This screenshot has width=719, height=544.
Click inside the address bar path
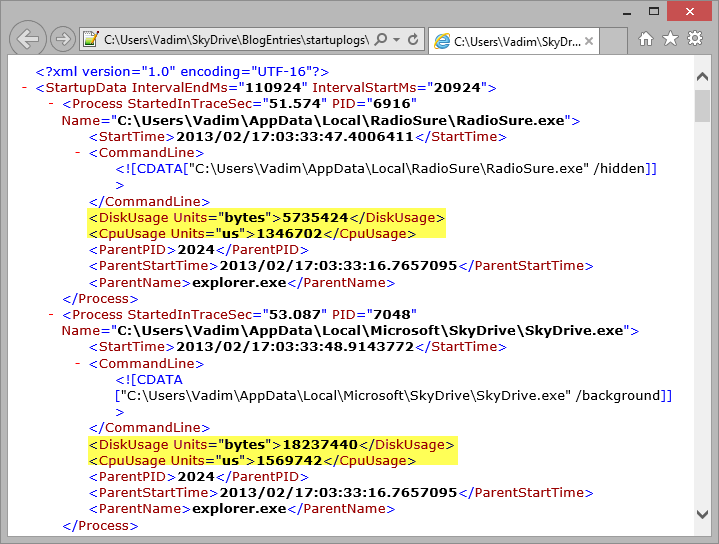click(236, 40)
